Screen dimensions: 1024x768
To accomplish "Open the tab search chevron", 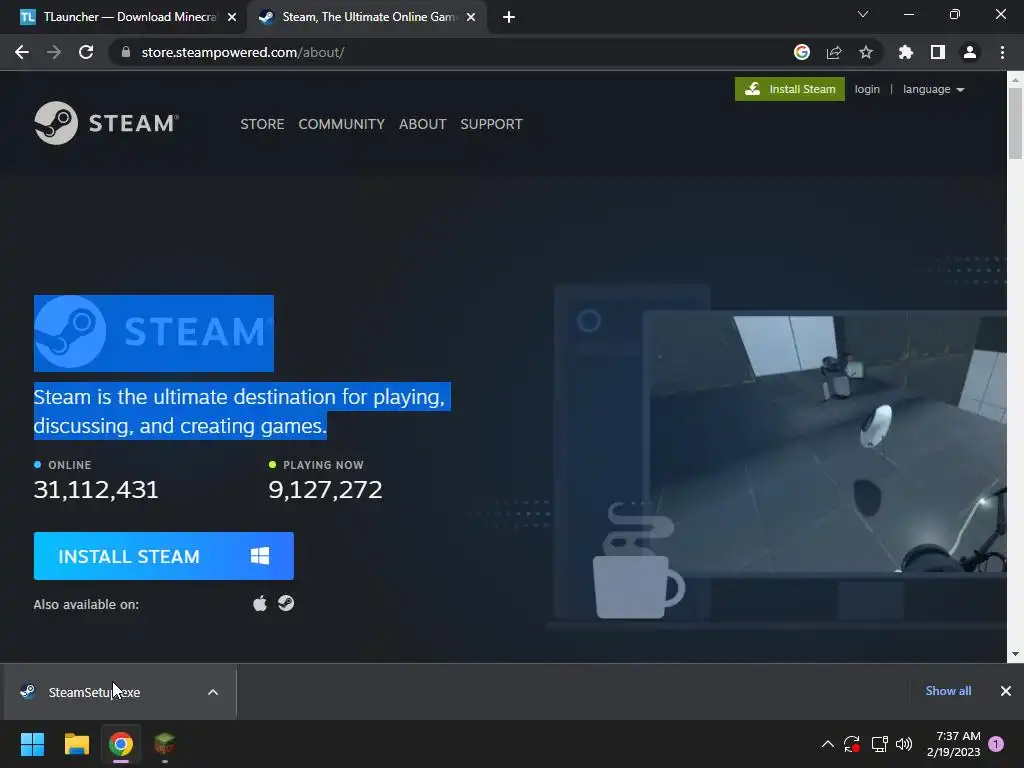I will click(863, 14).
